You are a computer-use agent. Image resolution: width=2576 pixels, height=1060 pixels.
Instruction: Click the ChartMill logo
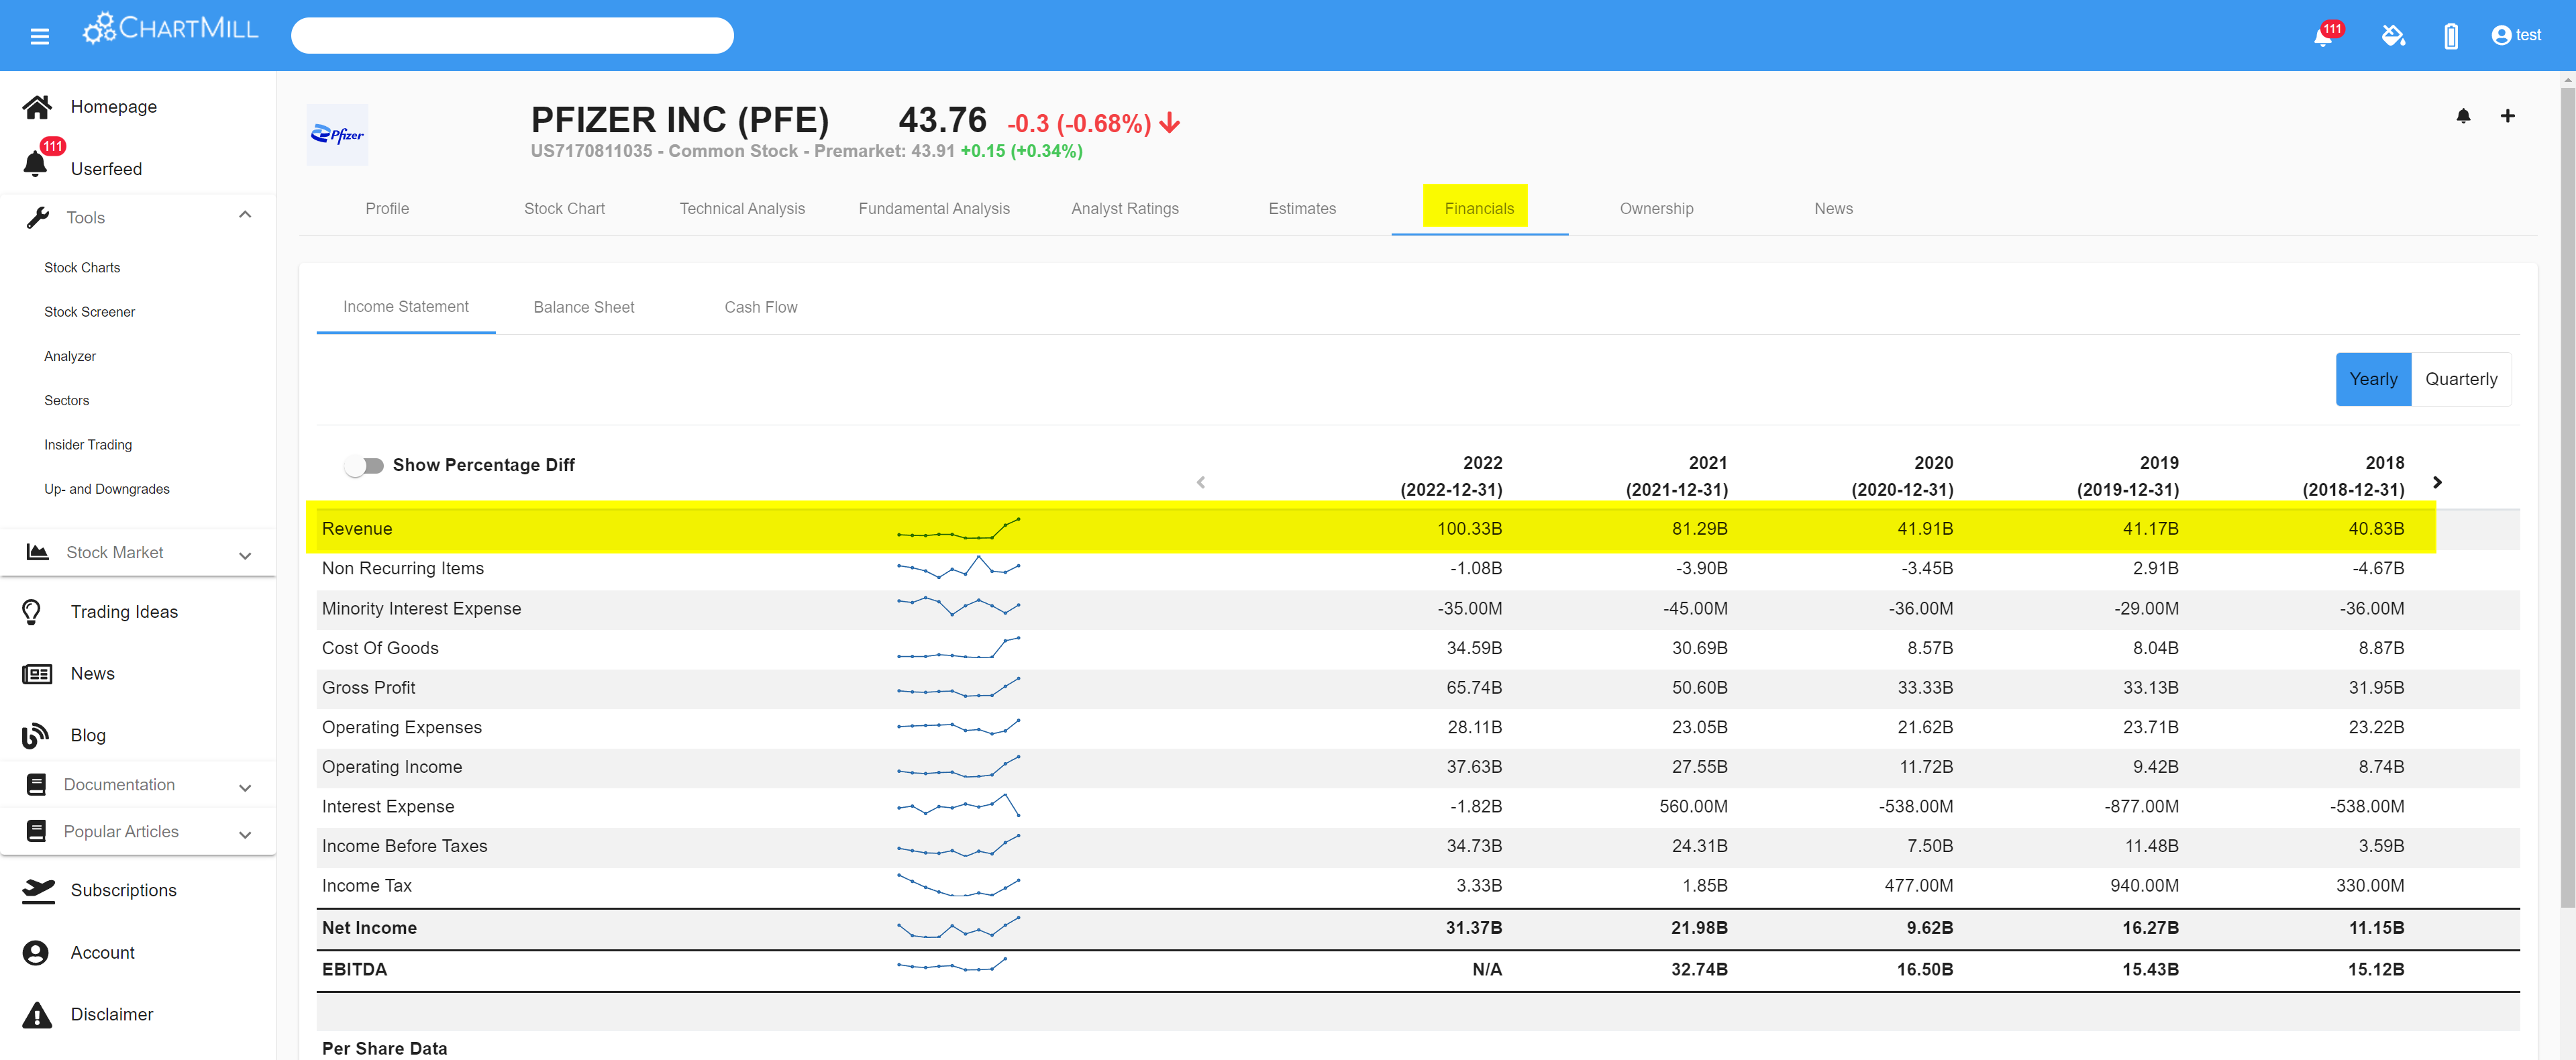(x=171, y=29)
